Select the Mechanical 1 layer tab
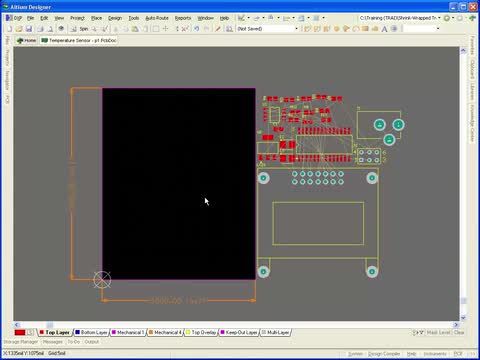Viewport: 480px width, 360px height. (x=128, y=332)
